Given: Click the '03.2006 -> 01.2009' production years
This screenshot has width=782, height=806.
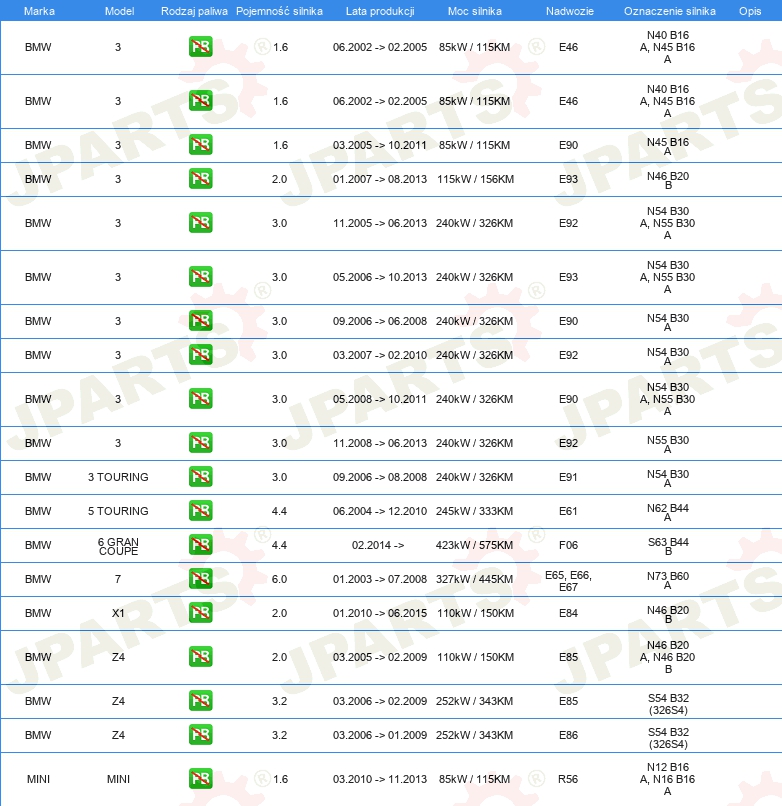Looking at the screenshot, I should click(x=379, y=735).
